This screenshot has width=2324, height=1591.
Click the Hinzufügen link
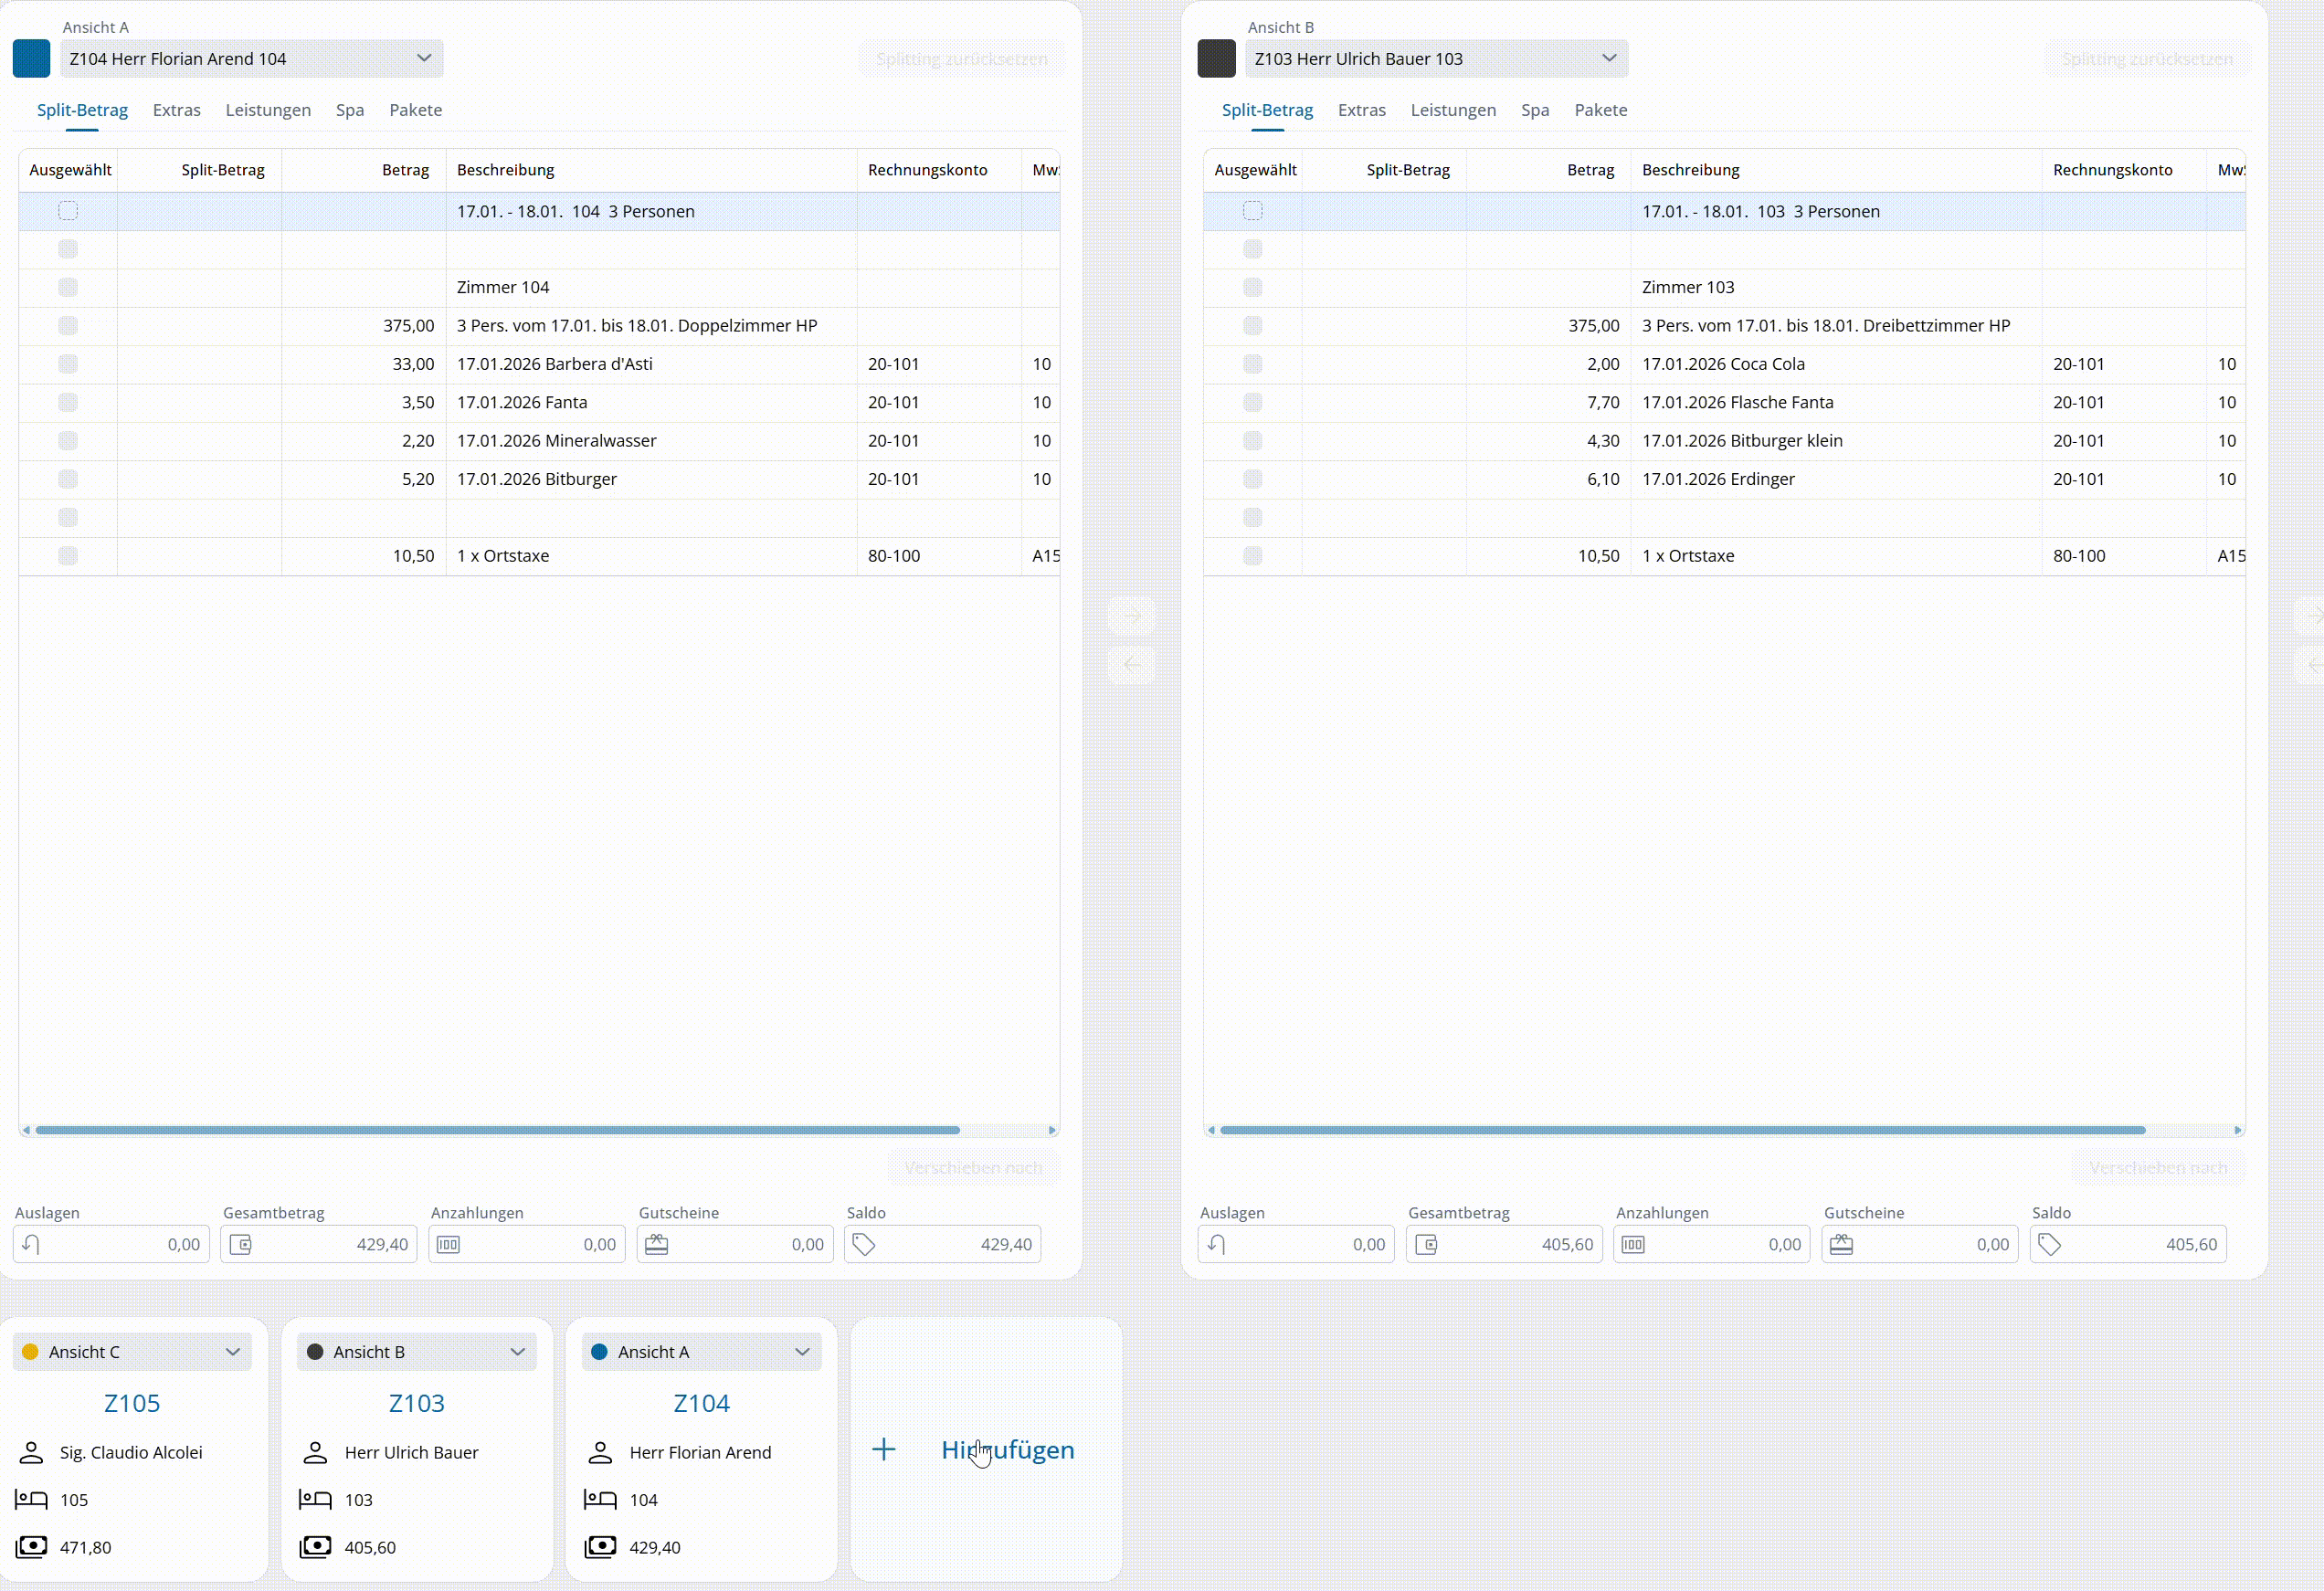(1007, 1449)
